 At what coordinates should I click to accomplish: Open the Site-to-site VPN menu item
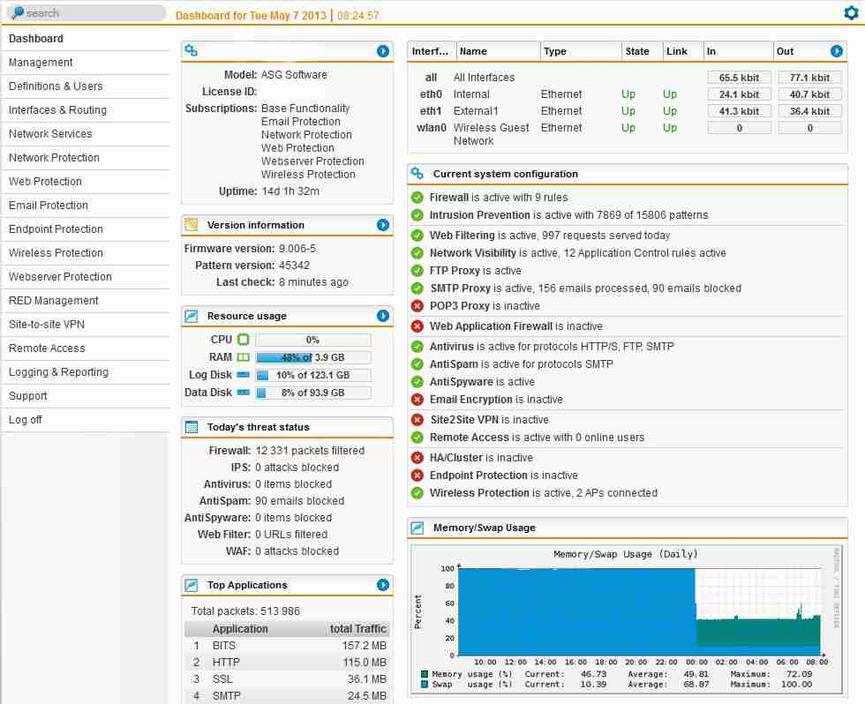pos(46,324)
